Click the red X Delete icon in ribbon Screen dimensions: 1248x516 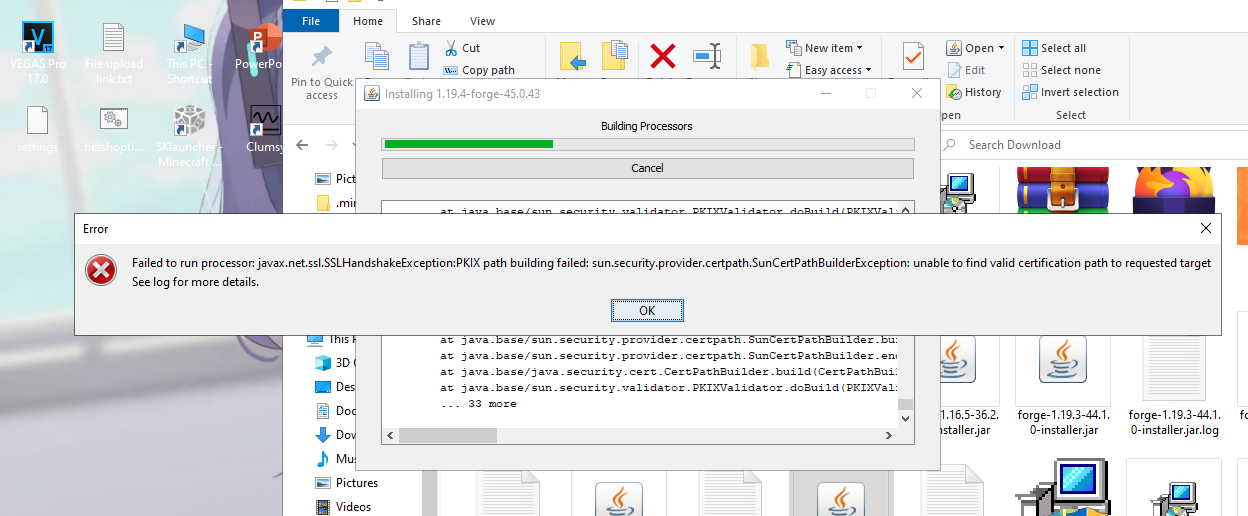click(x=662, y=56)
